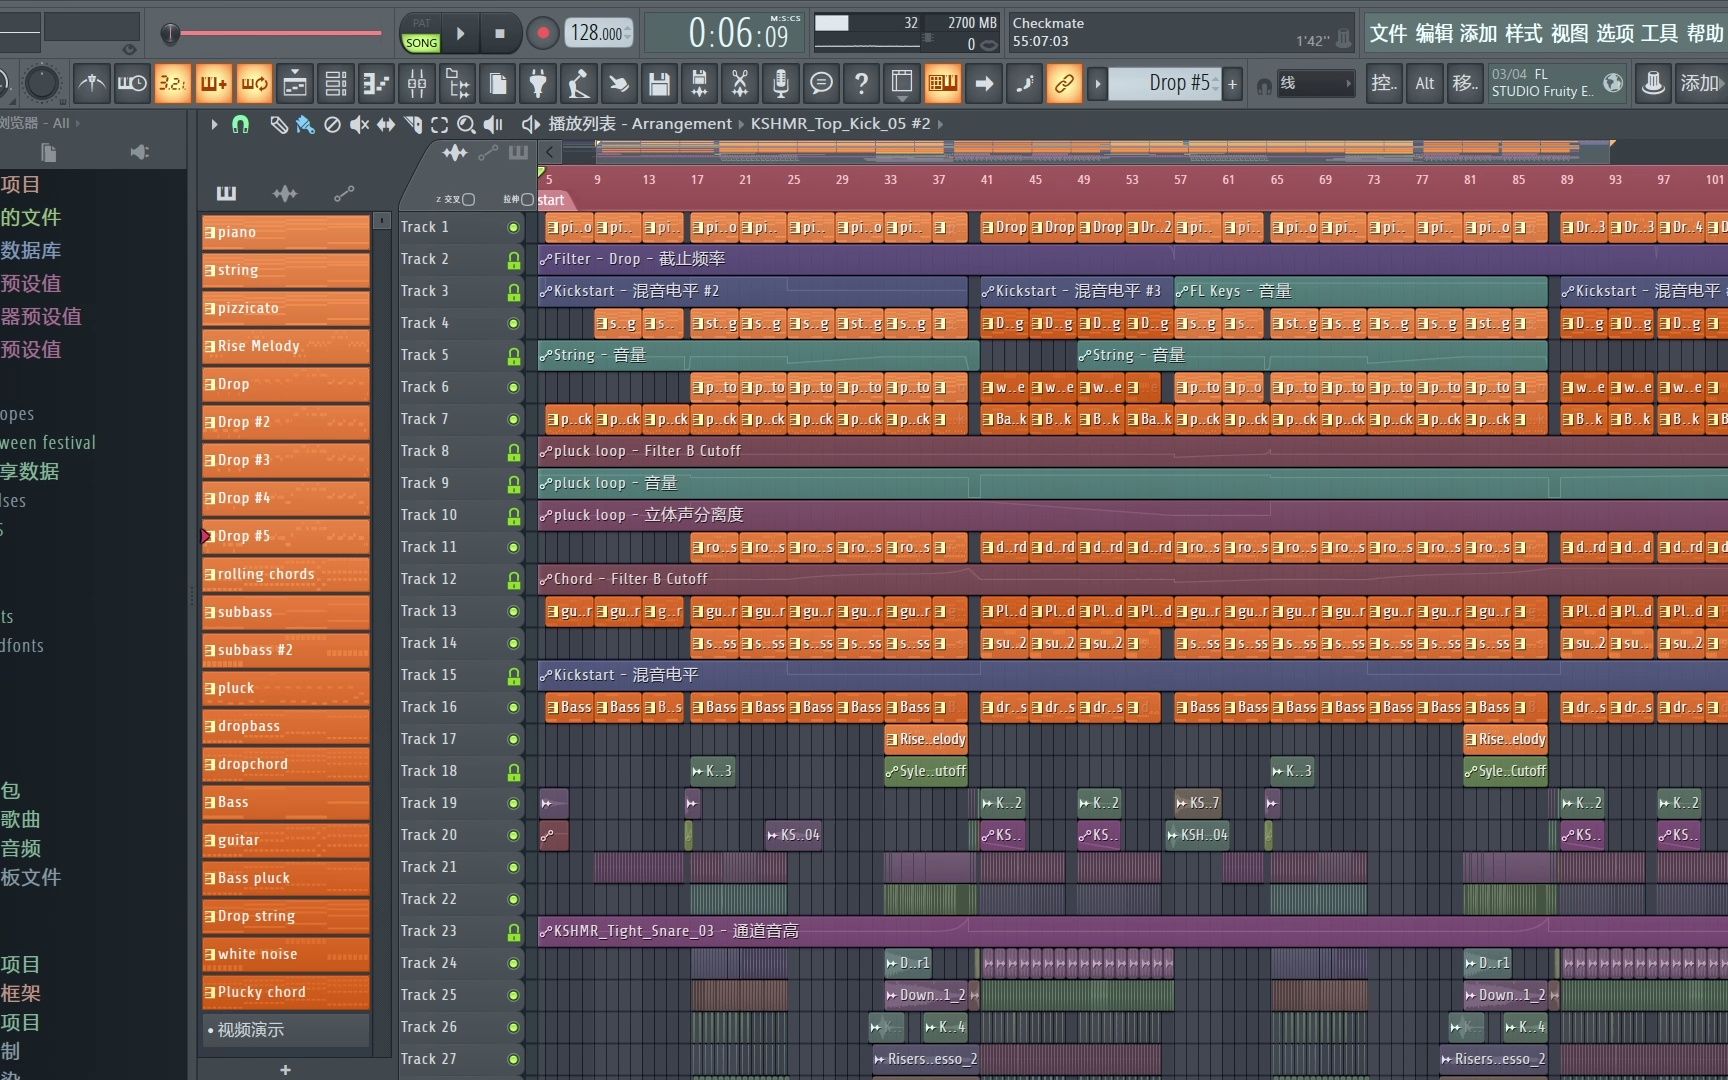Open the playlist window icon
Viewport: 1728px width, 1080px height.
[x=295, y=84]
